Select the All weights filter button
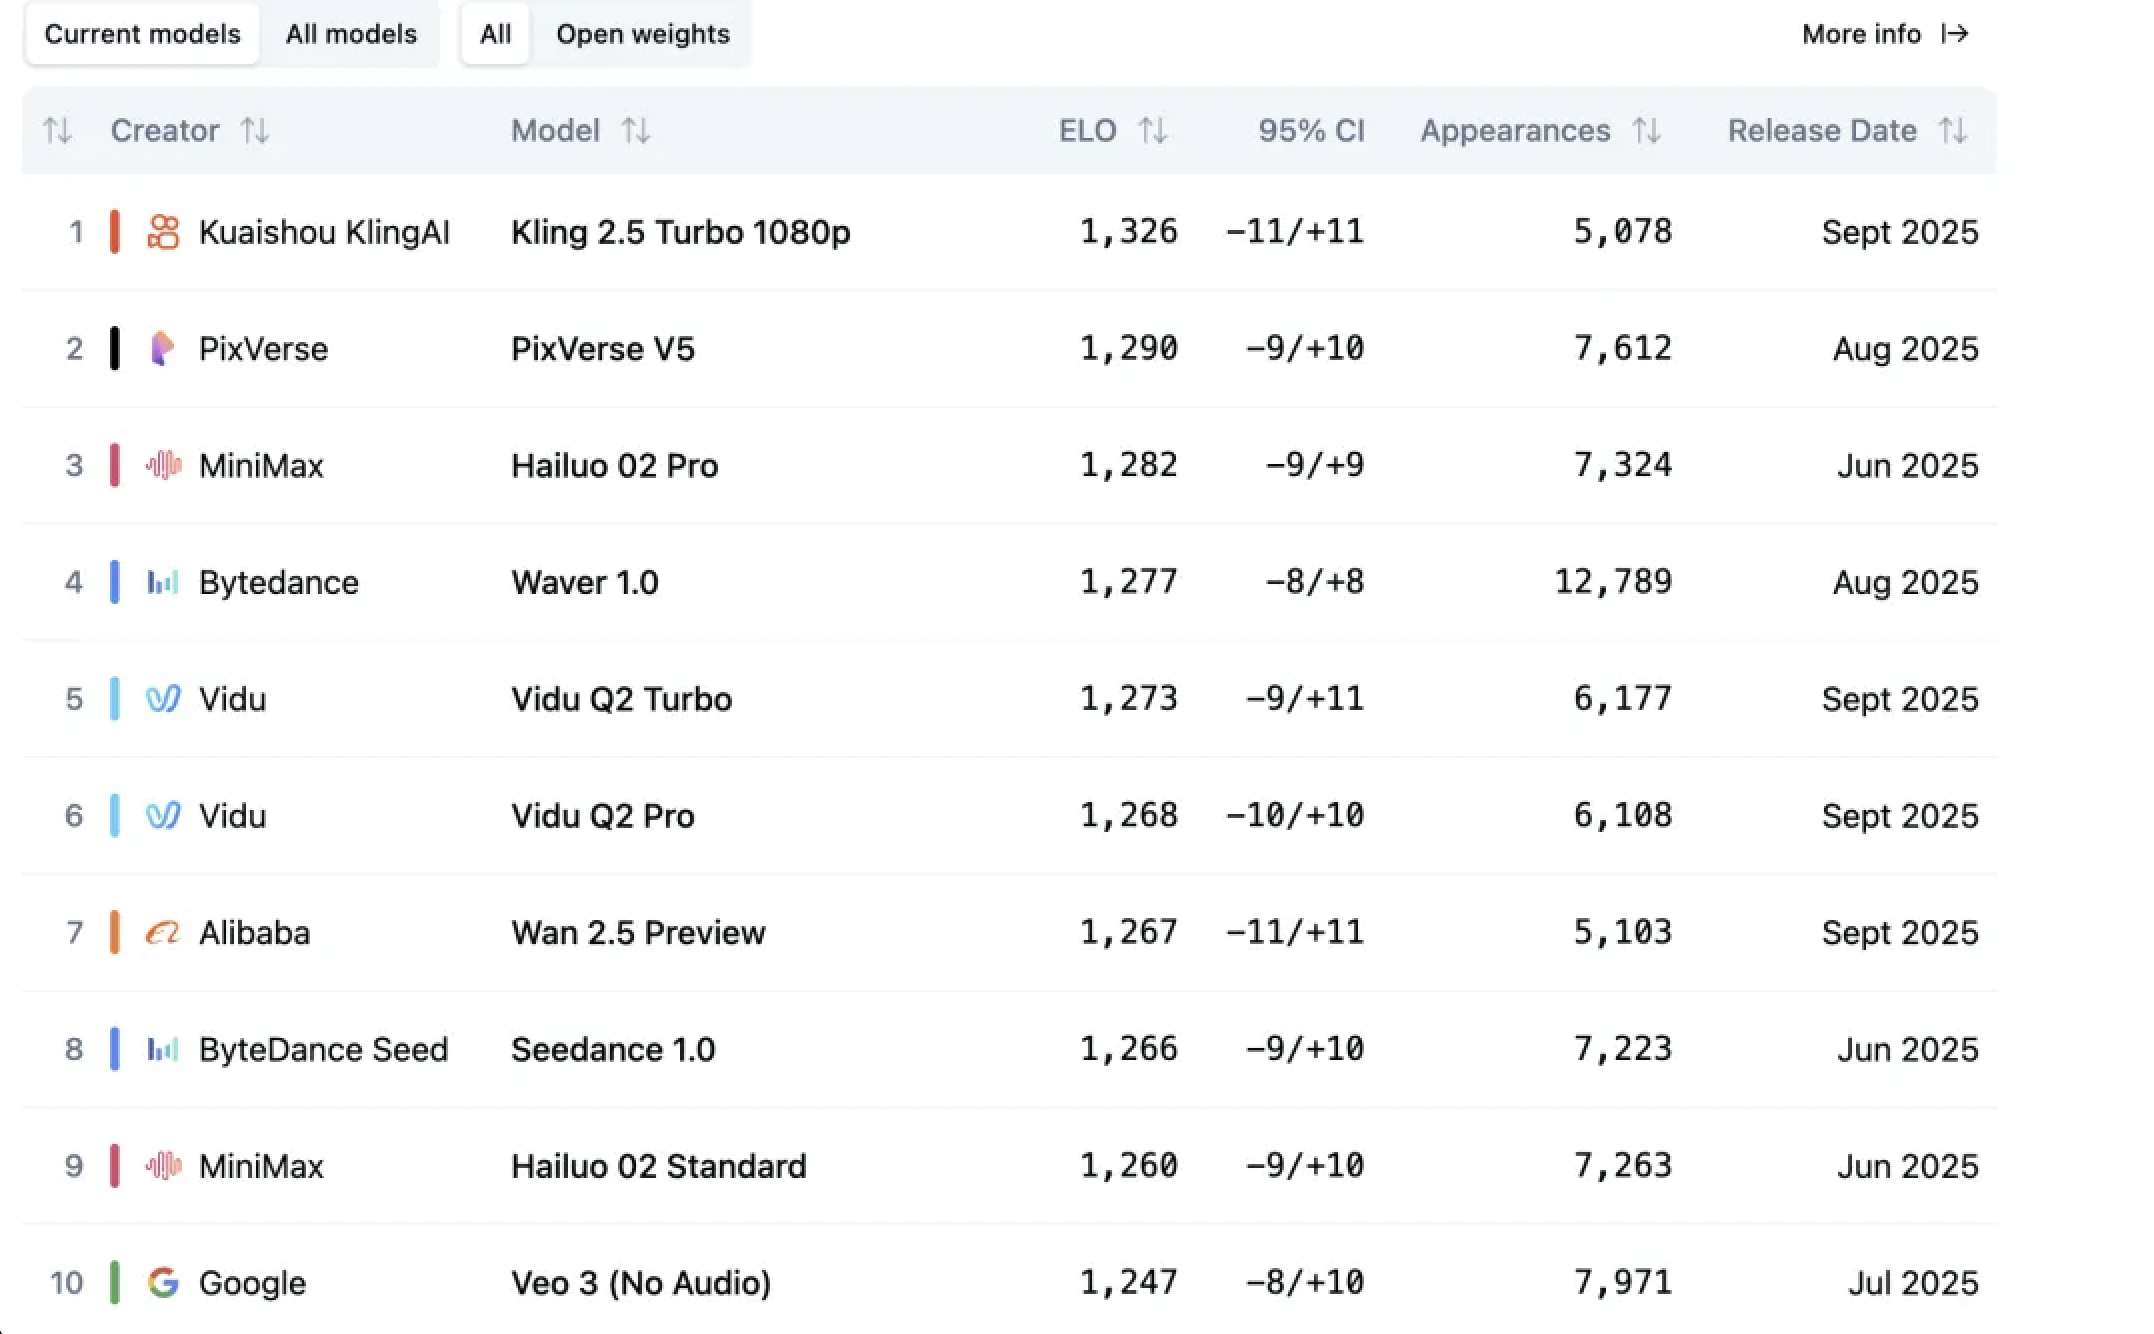The height and width of the screenshot is (1334, 2154). point(495,34)
